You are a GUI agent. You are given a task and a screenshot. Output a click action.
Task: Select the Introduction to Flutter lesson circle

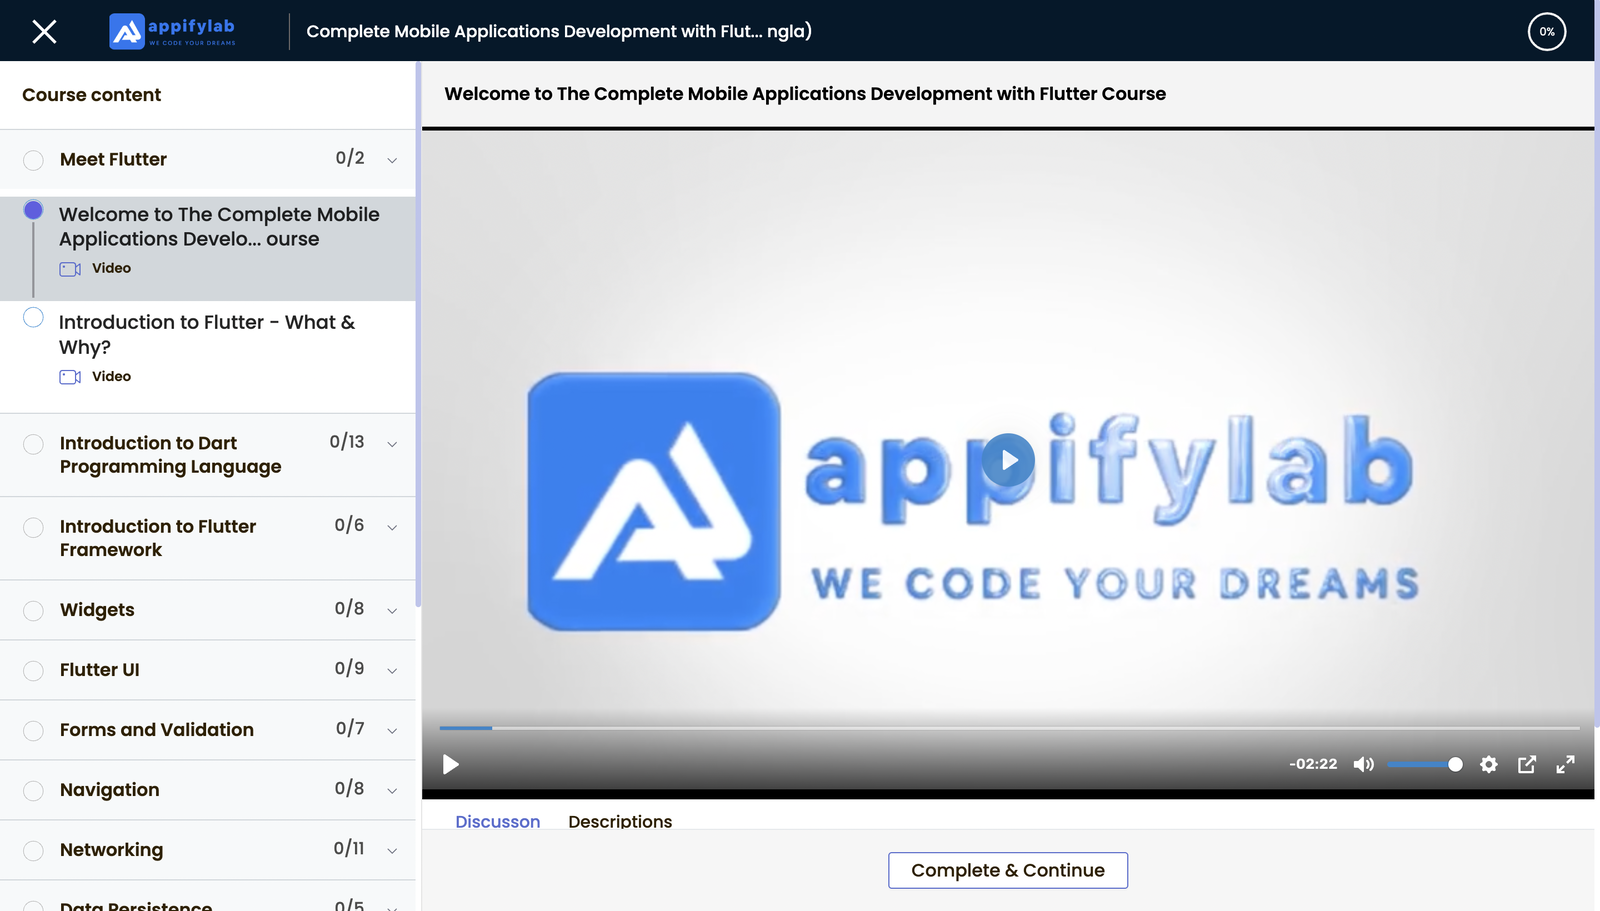point(33,318)
